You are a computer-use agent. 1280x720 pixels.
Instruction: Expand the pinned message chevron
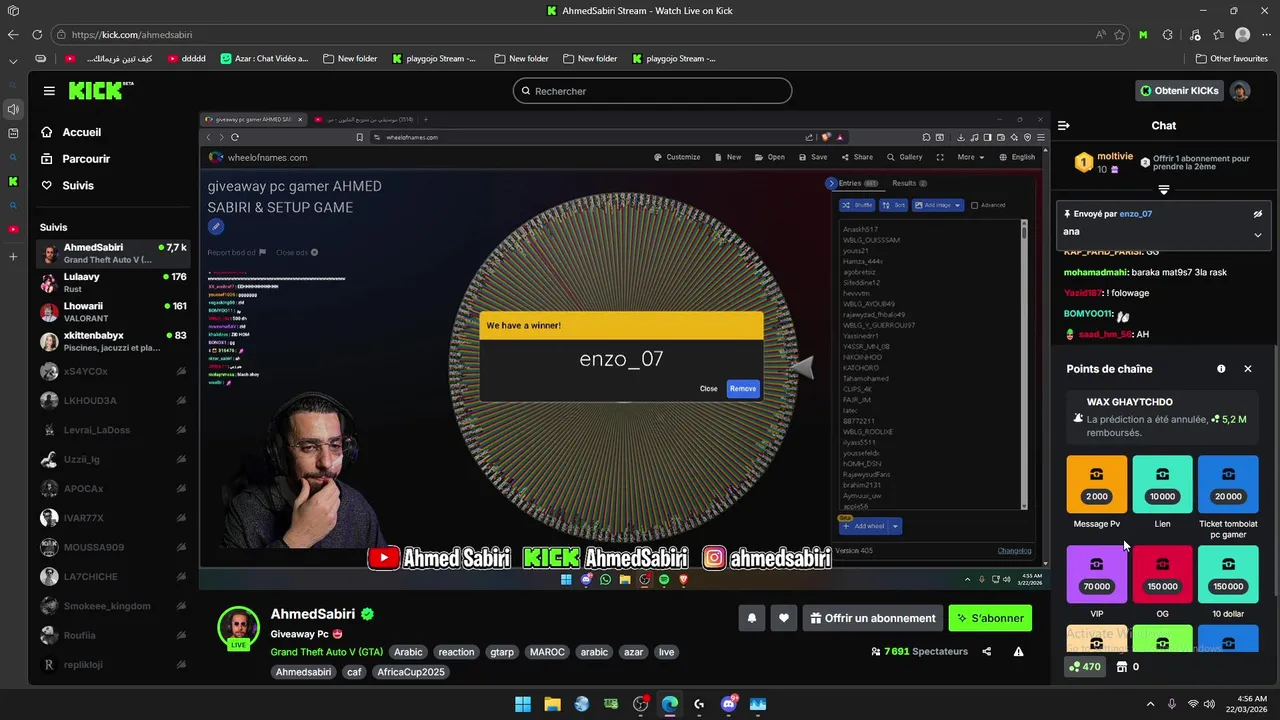pyautogui.click(x=1258, y=235)
